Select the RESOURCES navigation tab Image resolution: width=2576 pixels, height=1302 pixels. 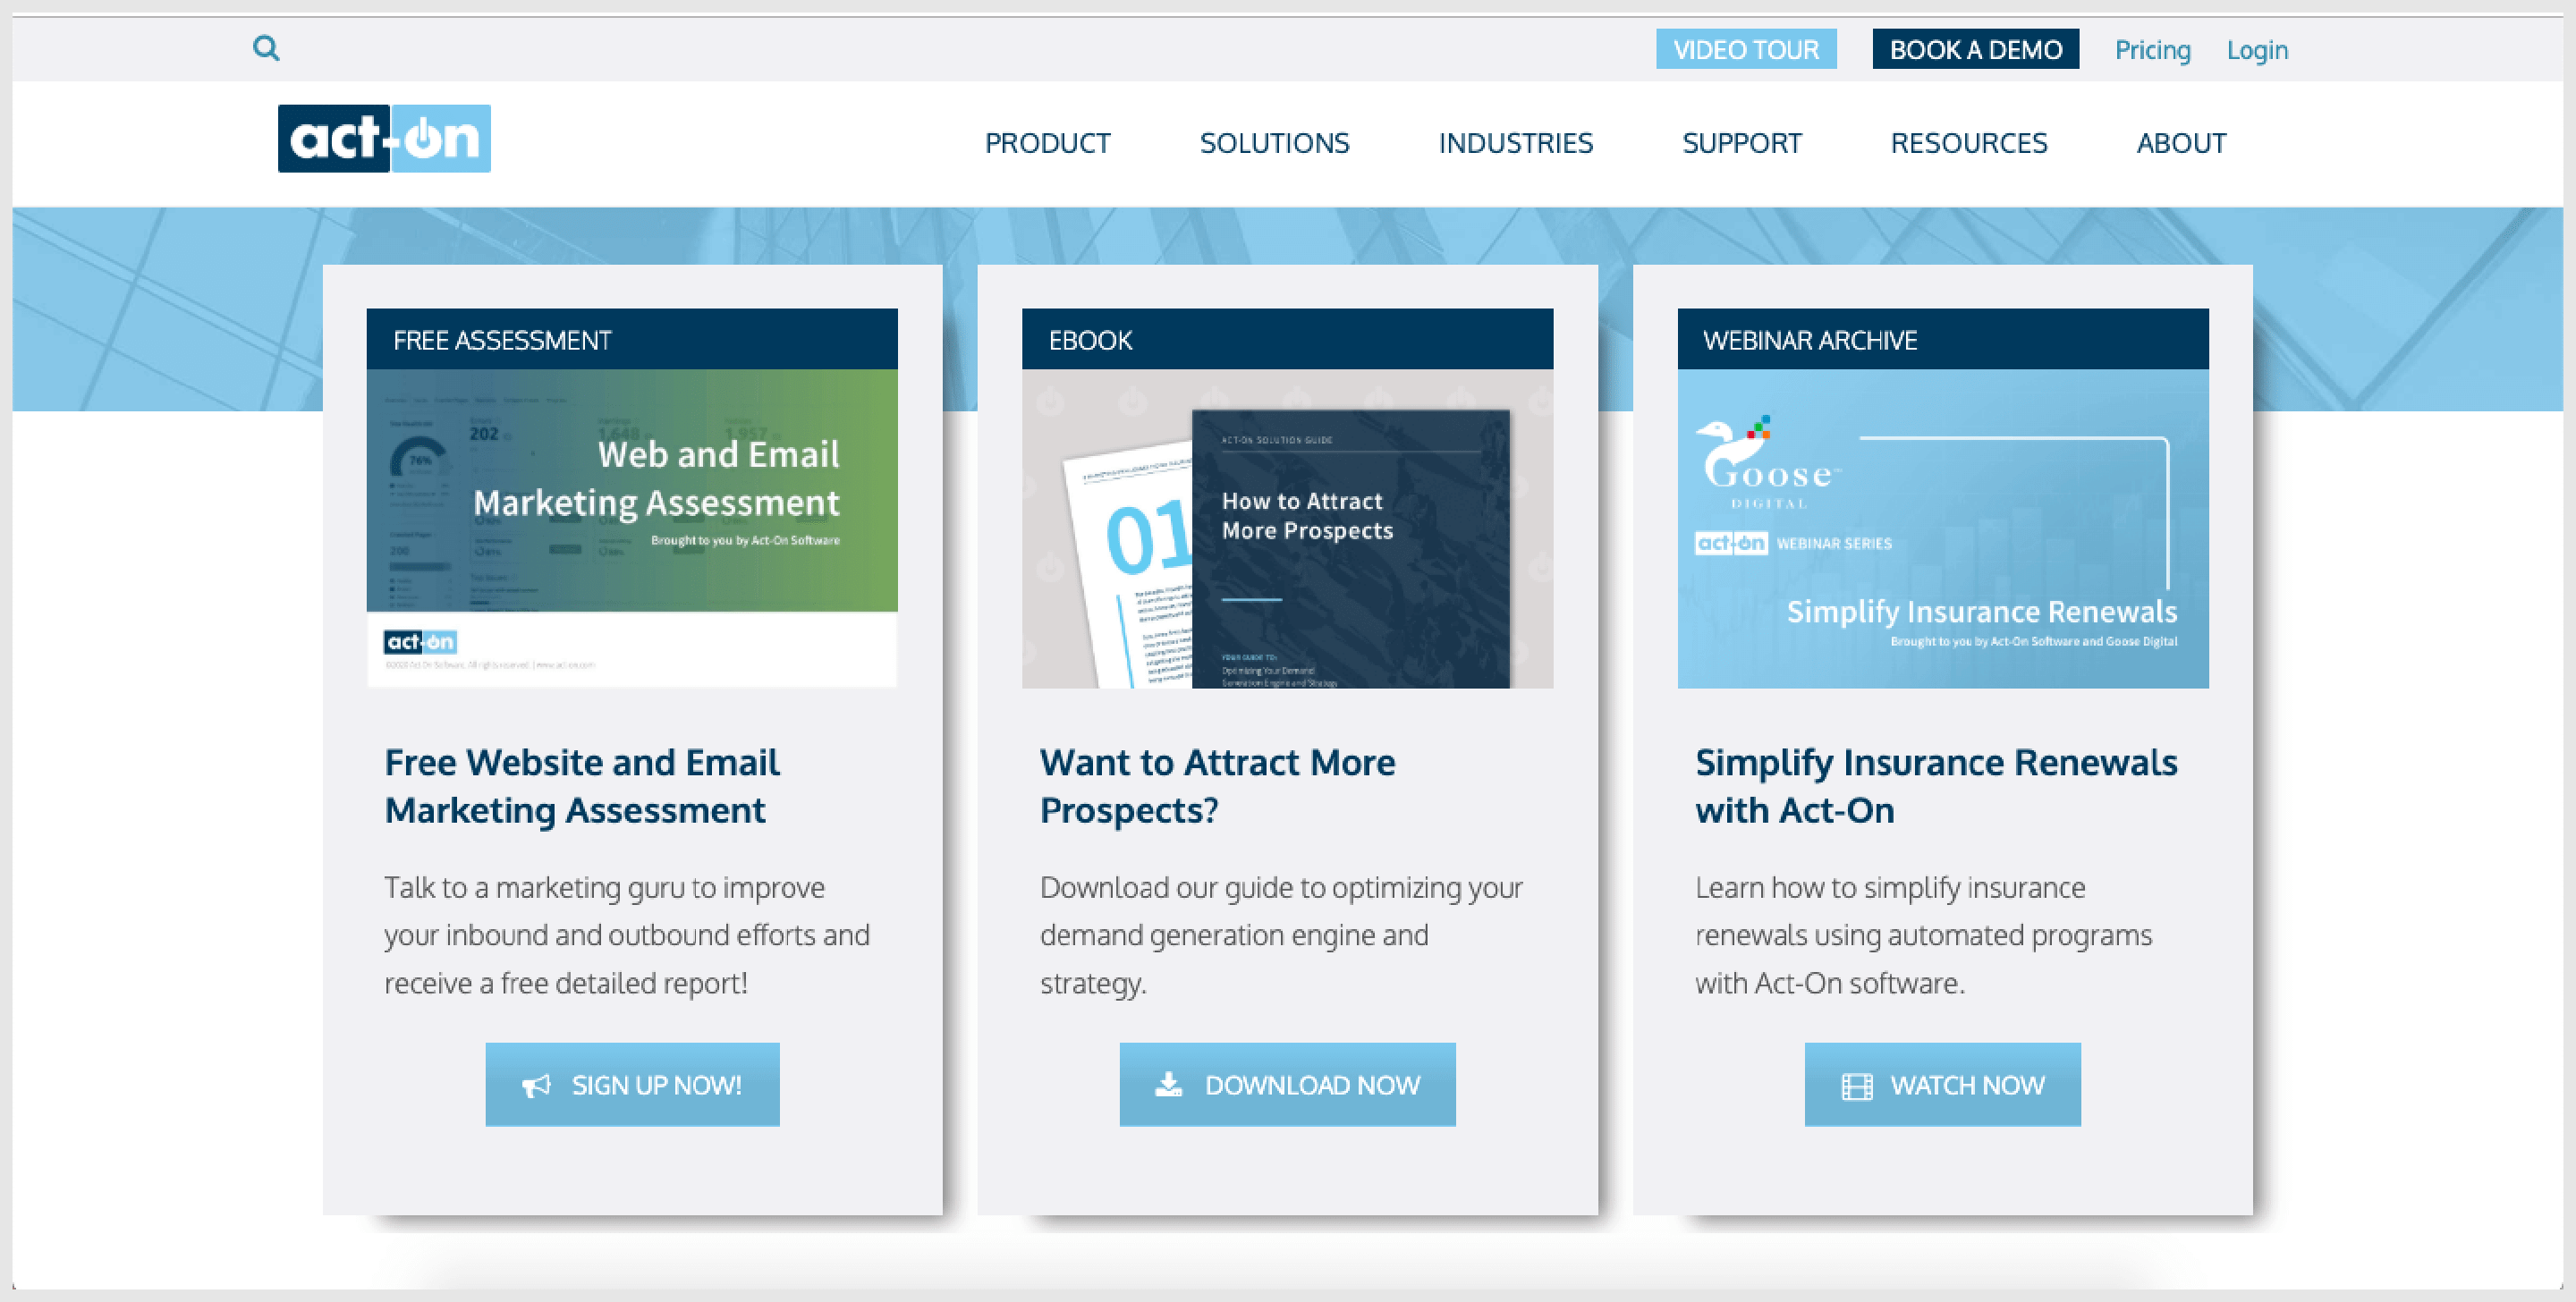[1968, 141]
